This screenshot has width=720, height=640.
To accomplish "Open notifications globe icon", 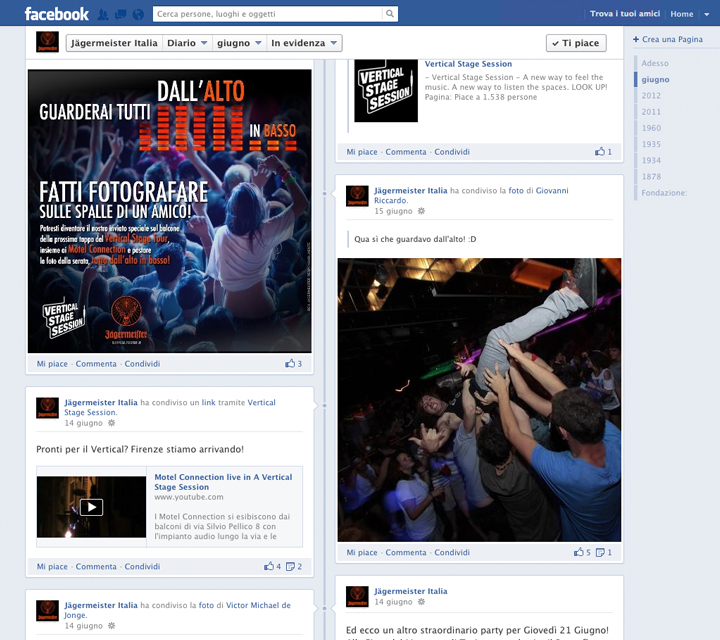I will [138, 15].
